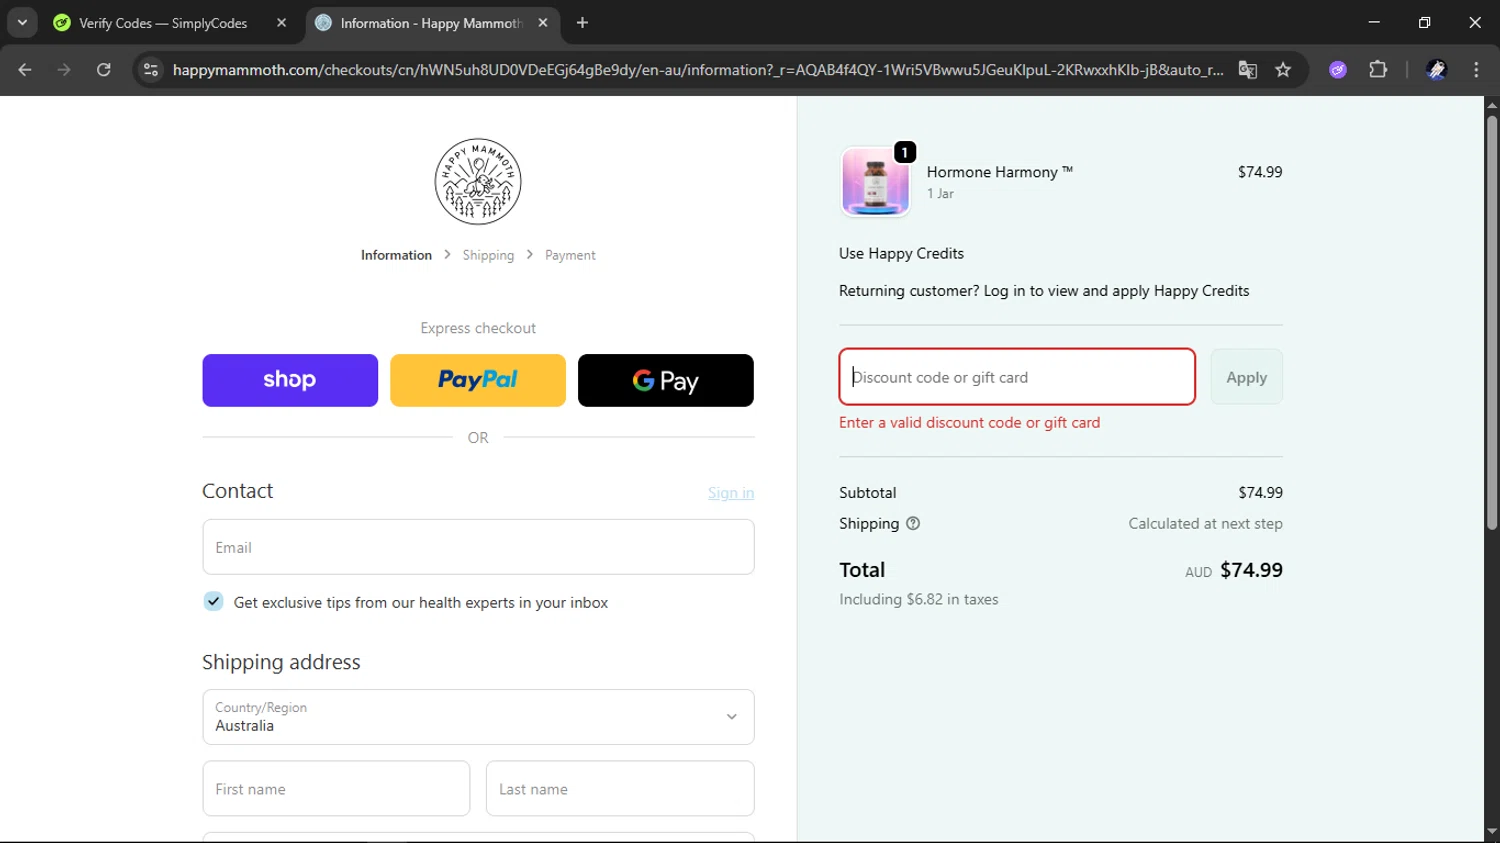Image resolution: width=1500 pixels, height=843 pixels.
Task: Click the Happy Mammoth logo
Action: click(x=478, y=182)
